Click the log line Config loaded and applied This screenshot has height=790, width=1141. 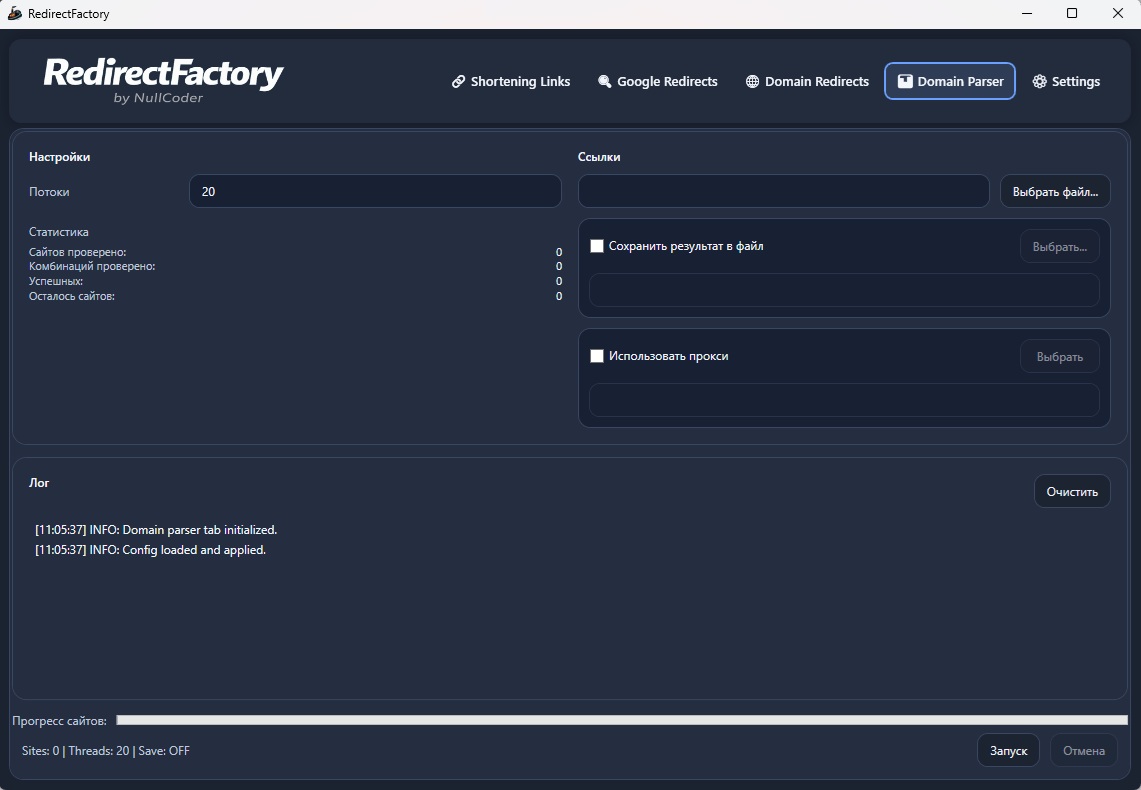[x=151, y=550]
